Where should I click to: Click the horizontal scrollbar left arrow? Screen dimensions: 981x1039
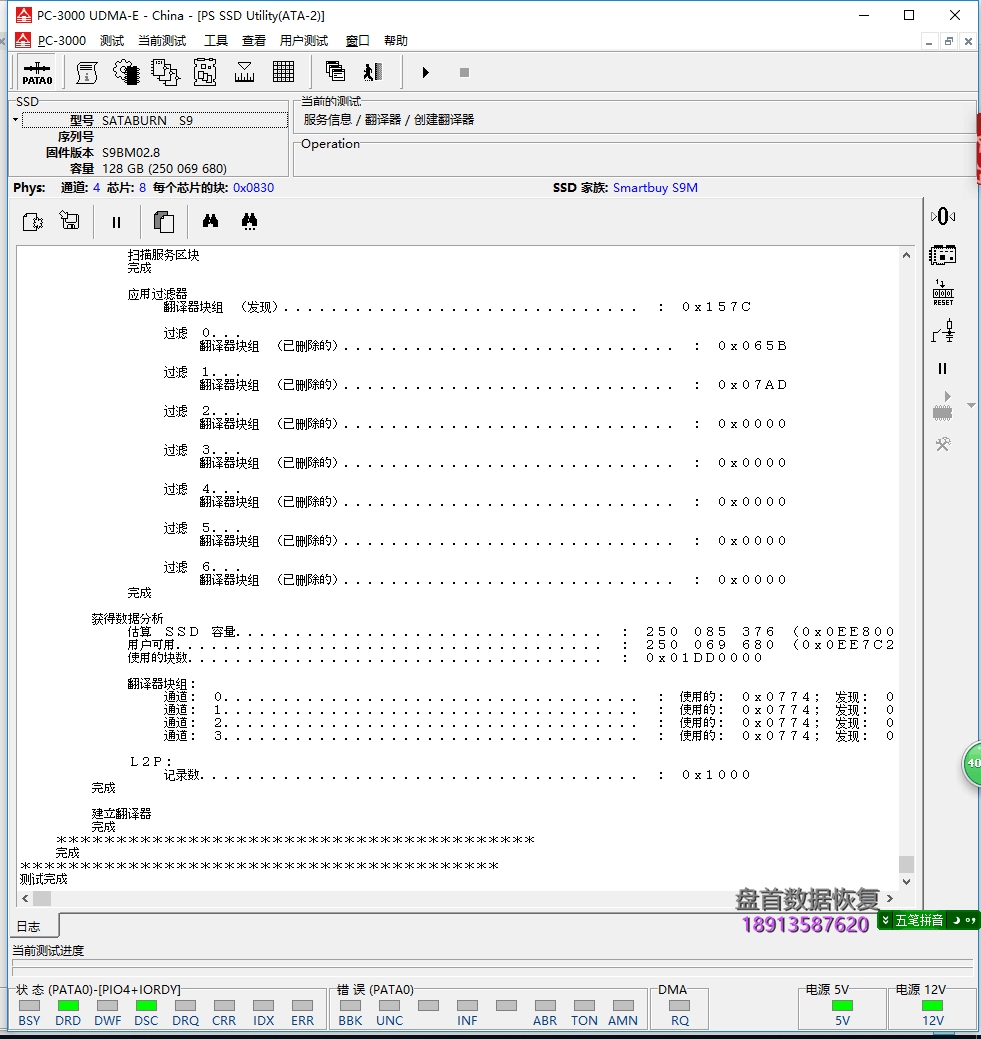[25, 899]
